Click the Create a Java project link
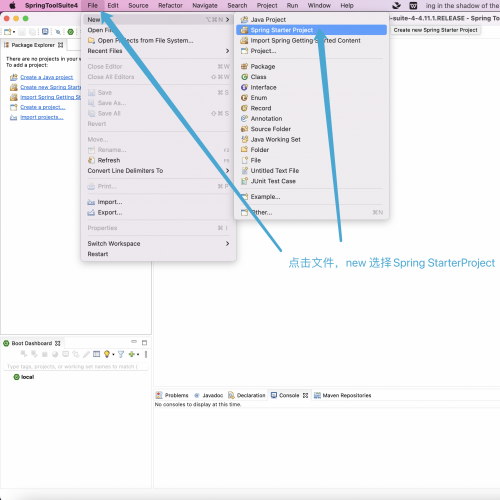 [47, 77]
